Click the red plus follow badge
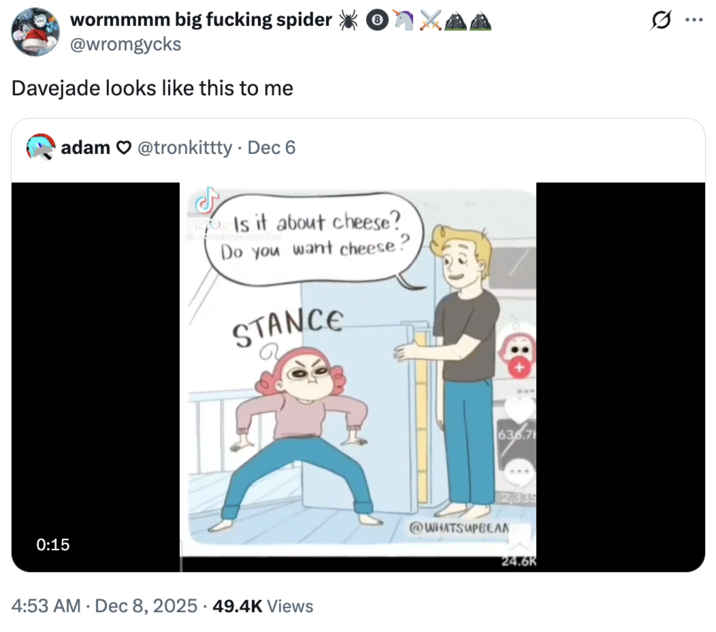716x632 pixels. 519,368
